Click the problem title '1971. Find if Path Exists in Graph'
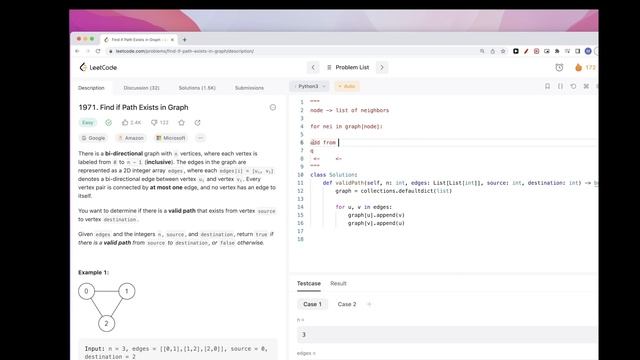Image resolution: width=640 pixels, height=360 pixels. 133,107
